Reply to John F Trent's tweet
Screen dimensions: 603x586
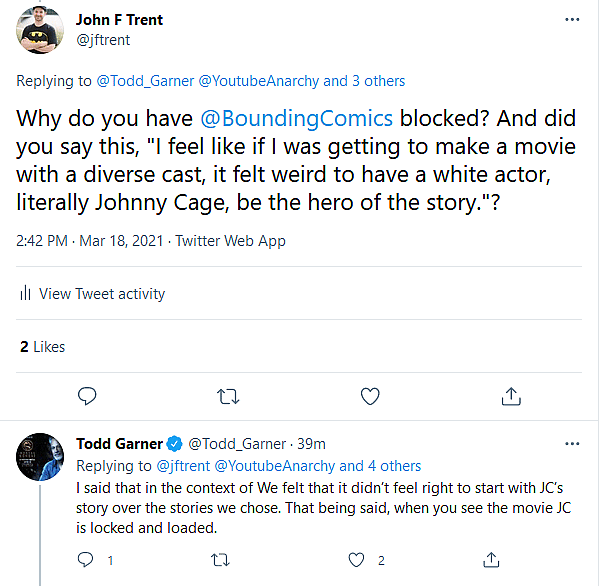[x=87, y=396]
